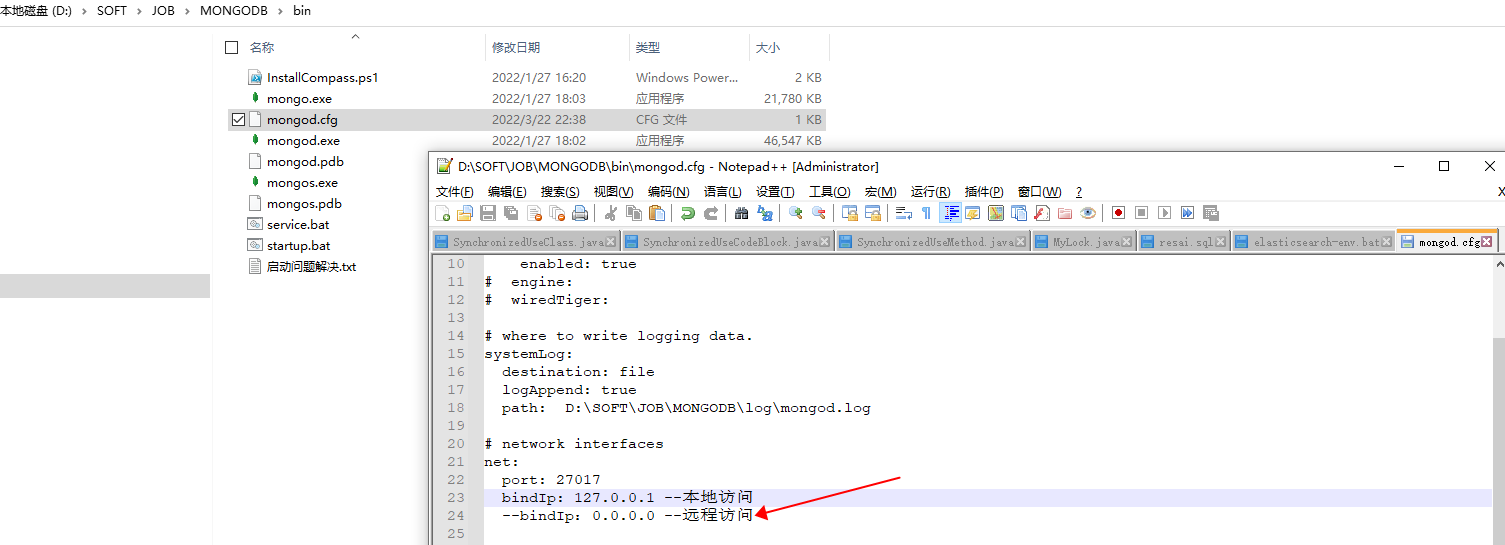Viewport: 1505px width, 545px height.
Task: Select mongo.exe in file list
Action: click(x=299, y=99)
